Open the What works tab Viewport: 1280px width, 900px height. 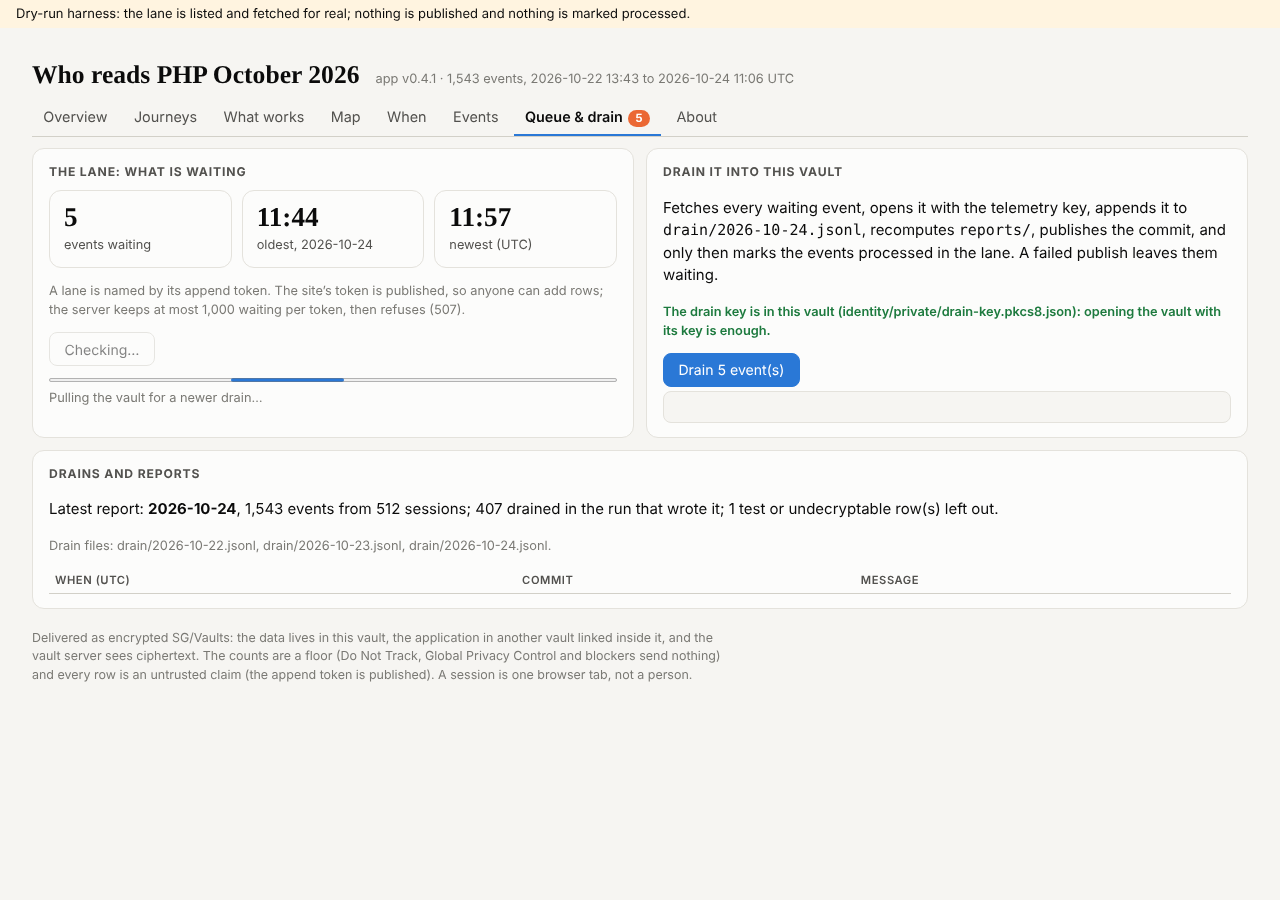pyautogui.click(x=264, y=117)
